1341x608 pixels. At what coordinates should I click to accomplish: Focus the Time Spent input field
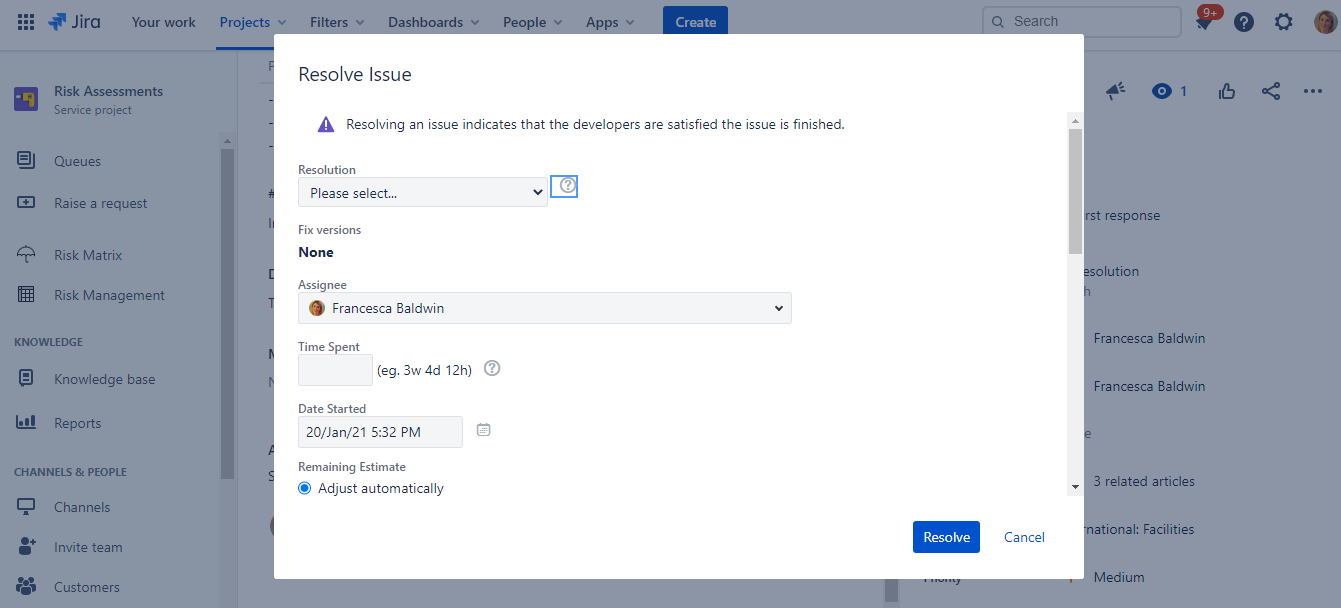[335, 370]
